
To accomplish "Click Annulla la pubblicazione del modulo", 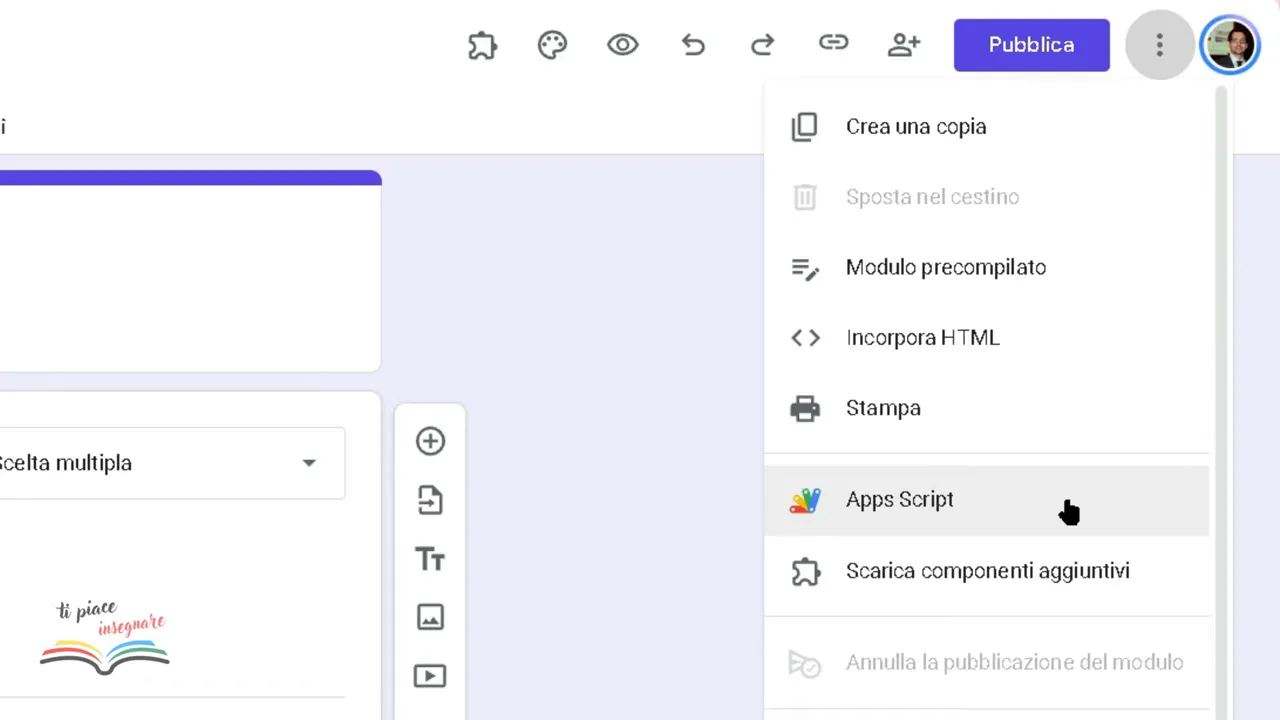I will coord(987,663).
